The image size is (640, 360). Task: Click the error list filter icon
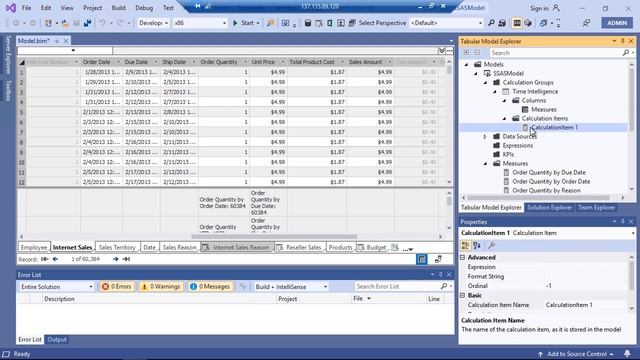click(243, 287)
